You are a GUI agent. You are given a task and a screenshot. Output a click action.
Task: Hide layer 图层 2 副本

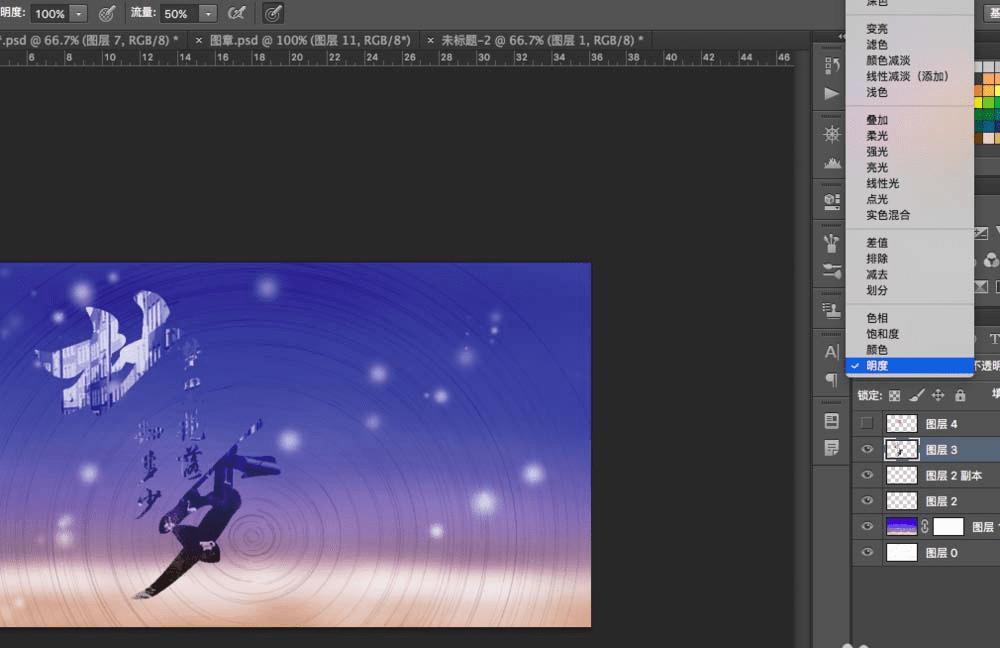pyautogui.click(x=867, y=475)
